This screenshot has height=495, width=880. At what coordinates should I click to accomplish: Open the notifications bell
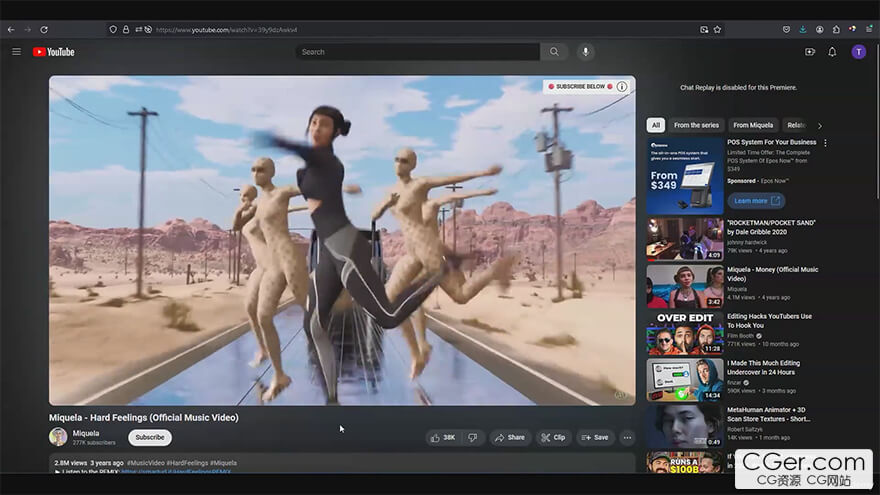tap(832, 52)
